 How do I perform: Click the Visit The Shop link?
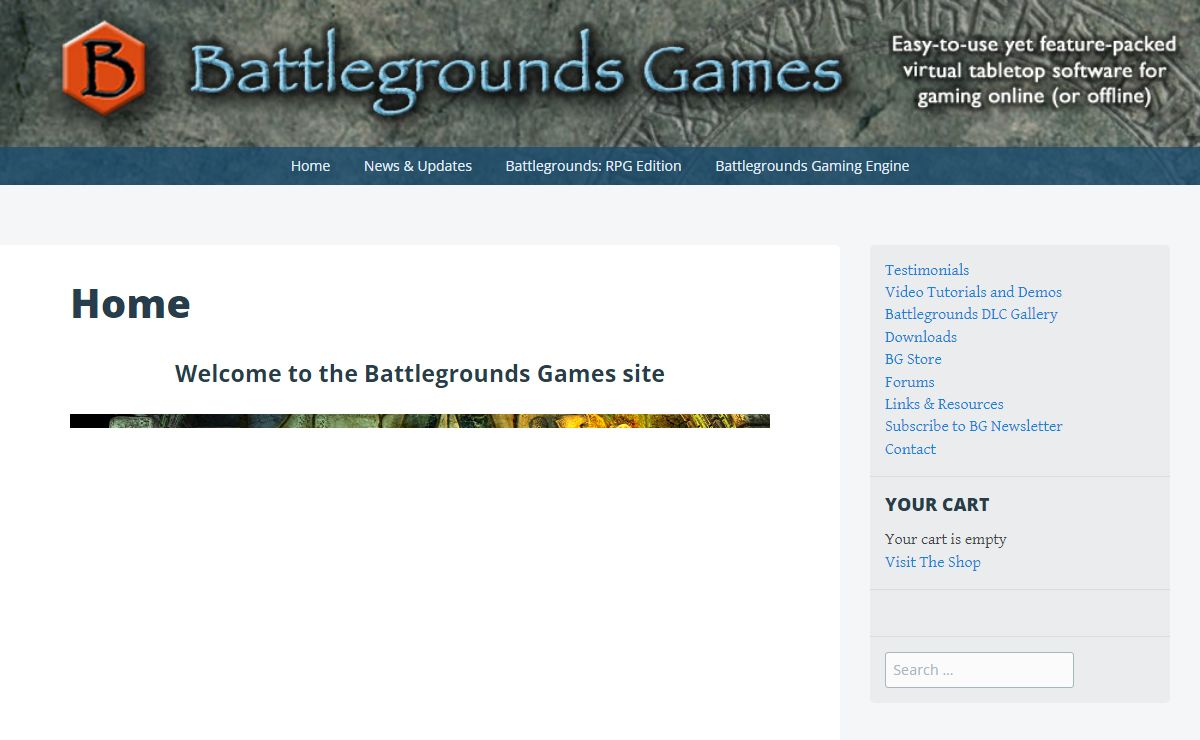point(932,562)
